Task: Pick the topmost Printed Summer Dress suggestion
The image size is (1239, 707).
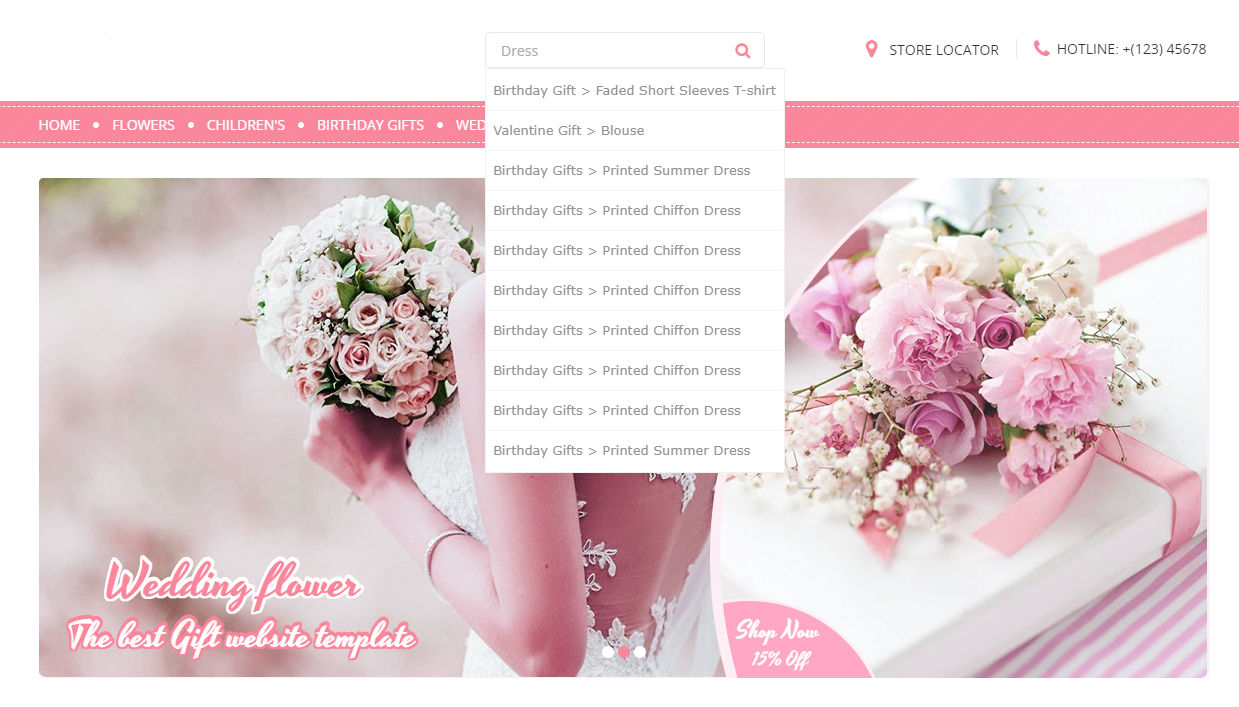Action: coord(621,170)
